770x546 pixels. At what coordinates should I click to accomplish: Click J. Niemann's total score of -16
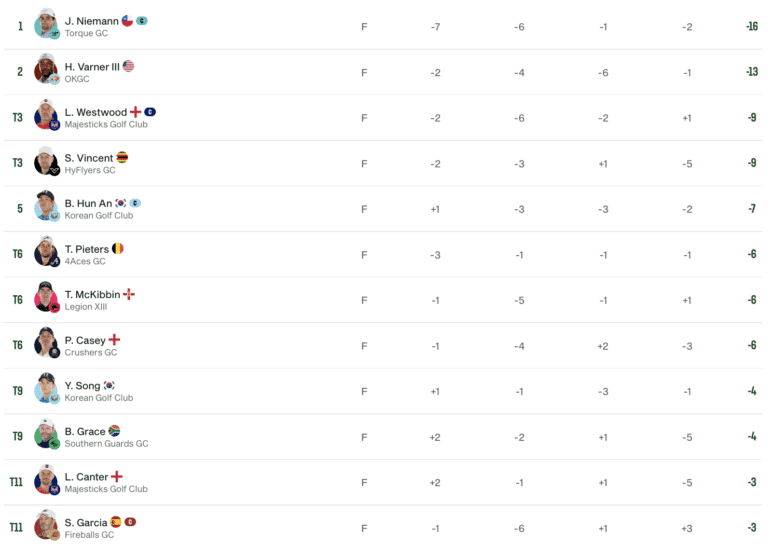752,27
